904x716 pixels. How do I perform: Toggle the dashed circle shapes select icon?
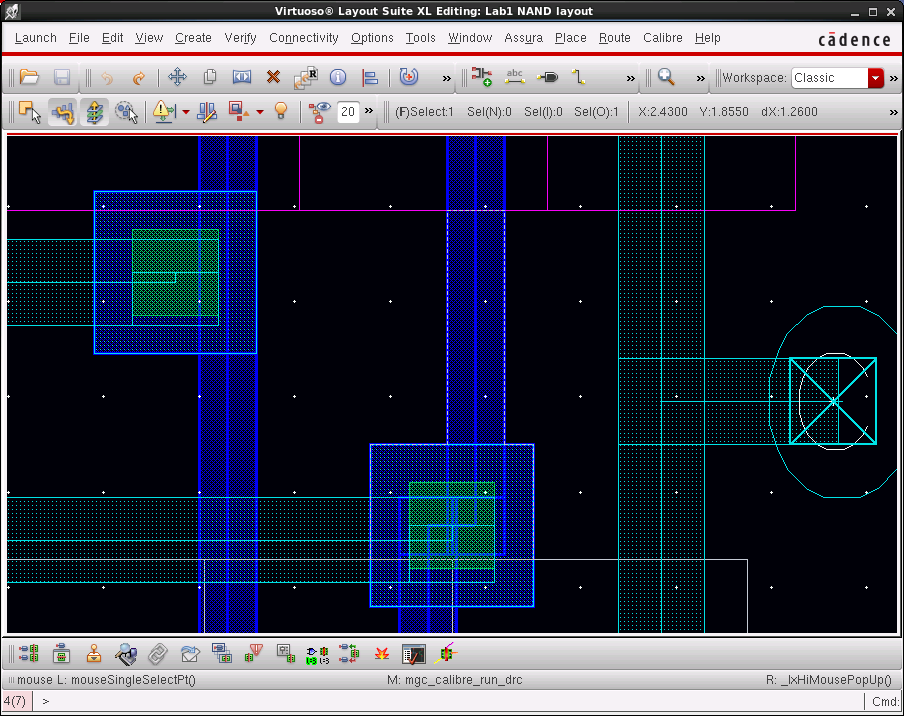tap(126, 111)
